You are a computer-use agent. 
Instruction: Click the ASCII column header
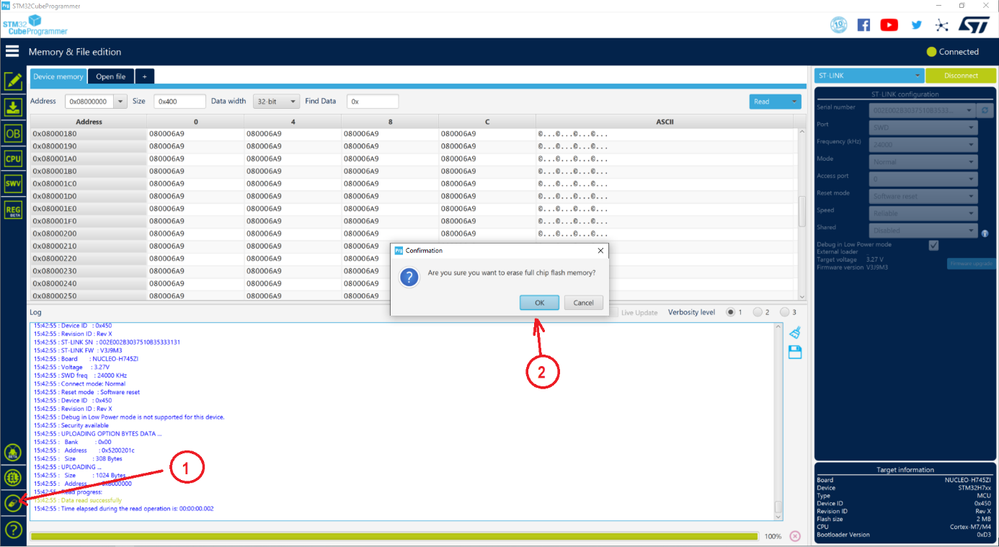(665, 122)
